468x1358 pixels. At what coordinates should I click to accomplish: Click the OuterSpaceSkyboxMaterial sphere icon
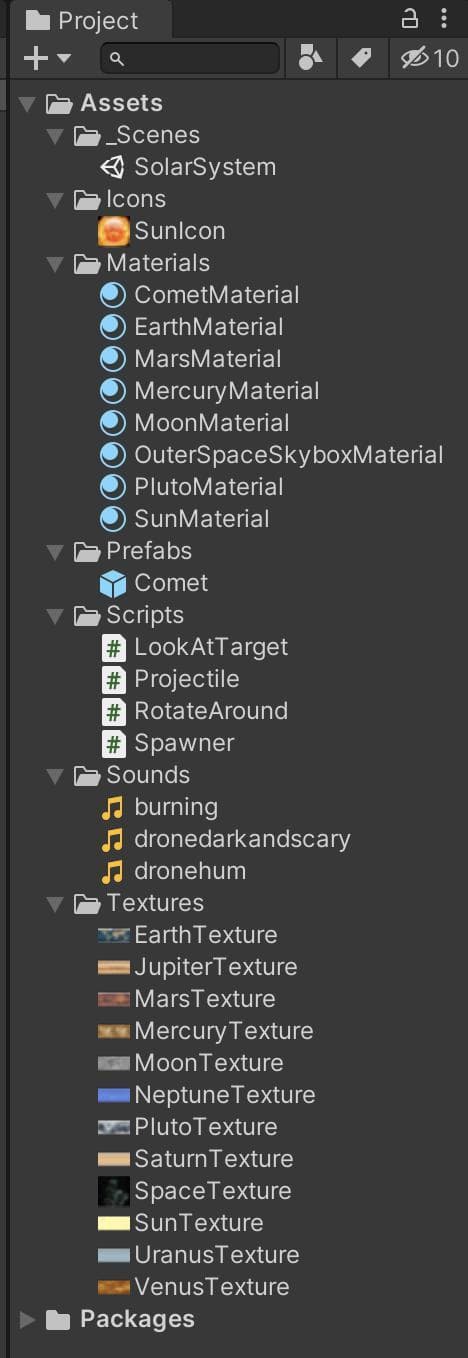113,455
